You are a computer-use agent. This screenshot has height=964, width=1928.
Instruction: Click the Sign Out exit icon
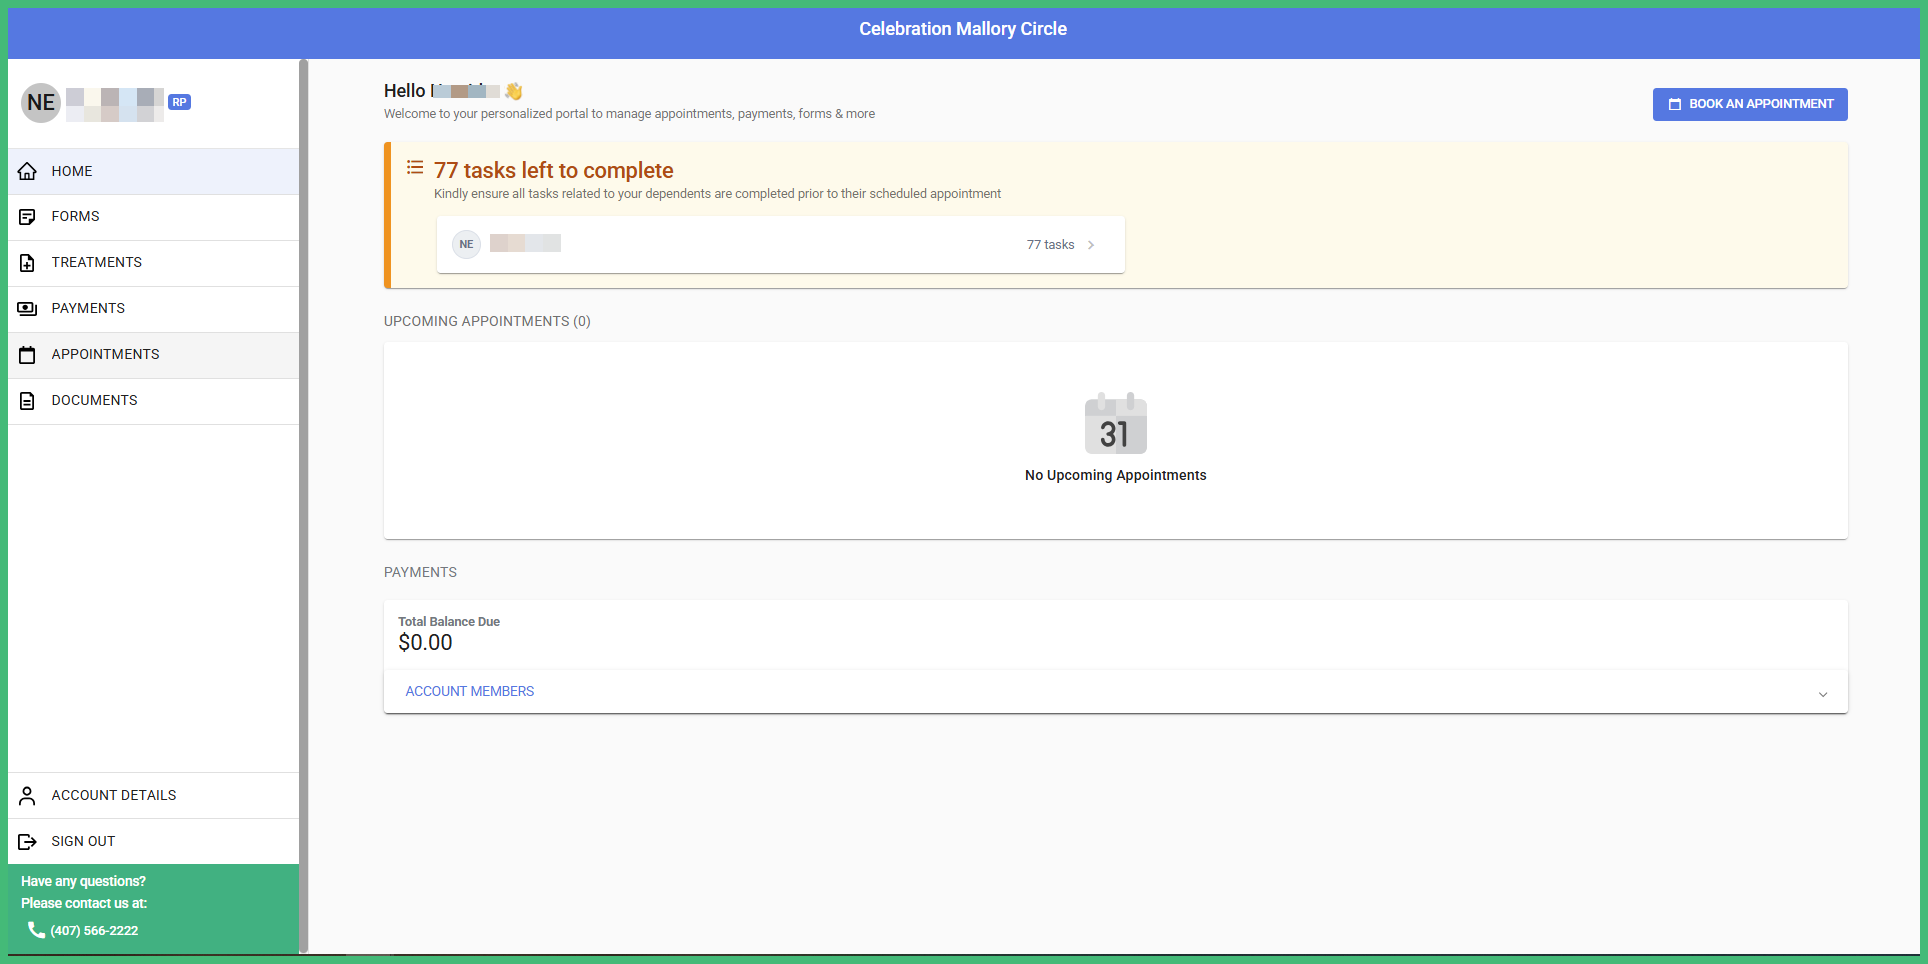point(27,841)
